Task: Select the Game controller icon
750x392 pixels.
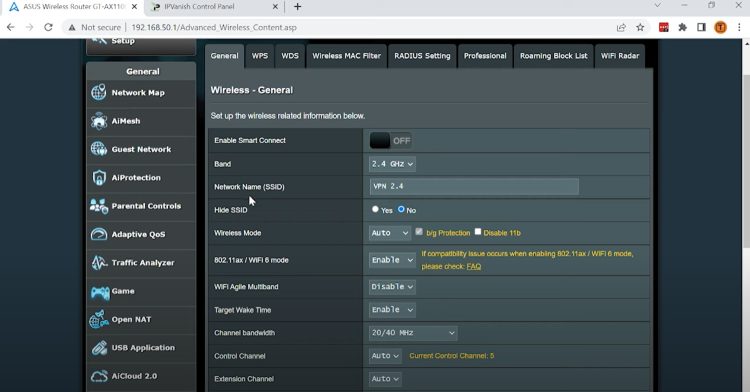Action: 100,292
